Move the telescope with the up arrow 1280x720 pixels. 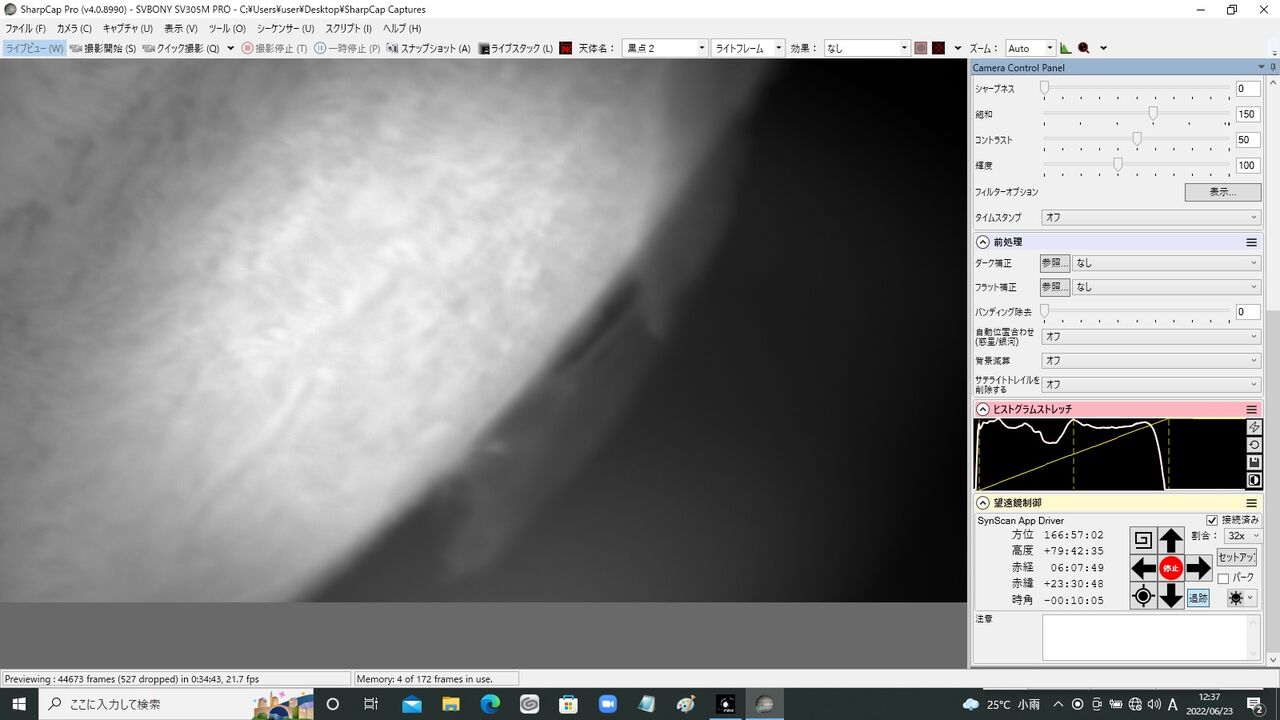[x=1171, y=541]
